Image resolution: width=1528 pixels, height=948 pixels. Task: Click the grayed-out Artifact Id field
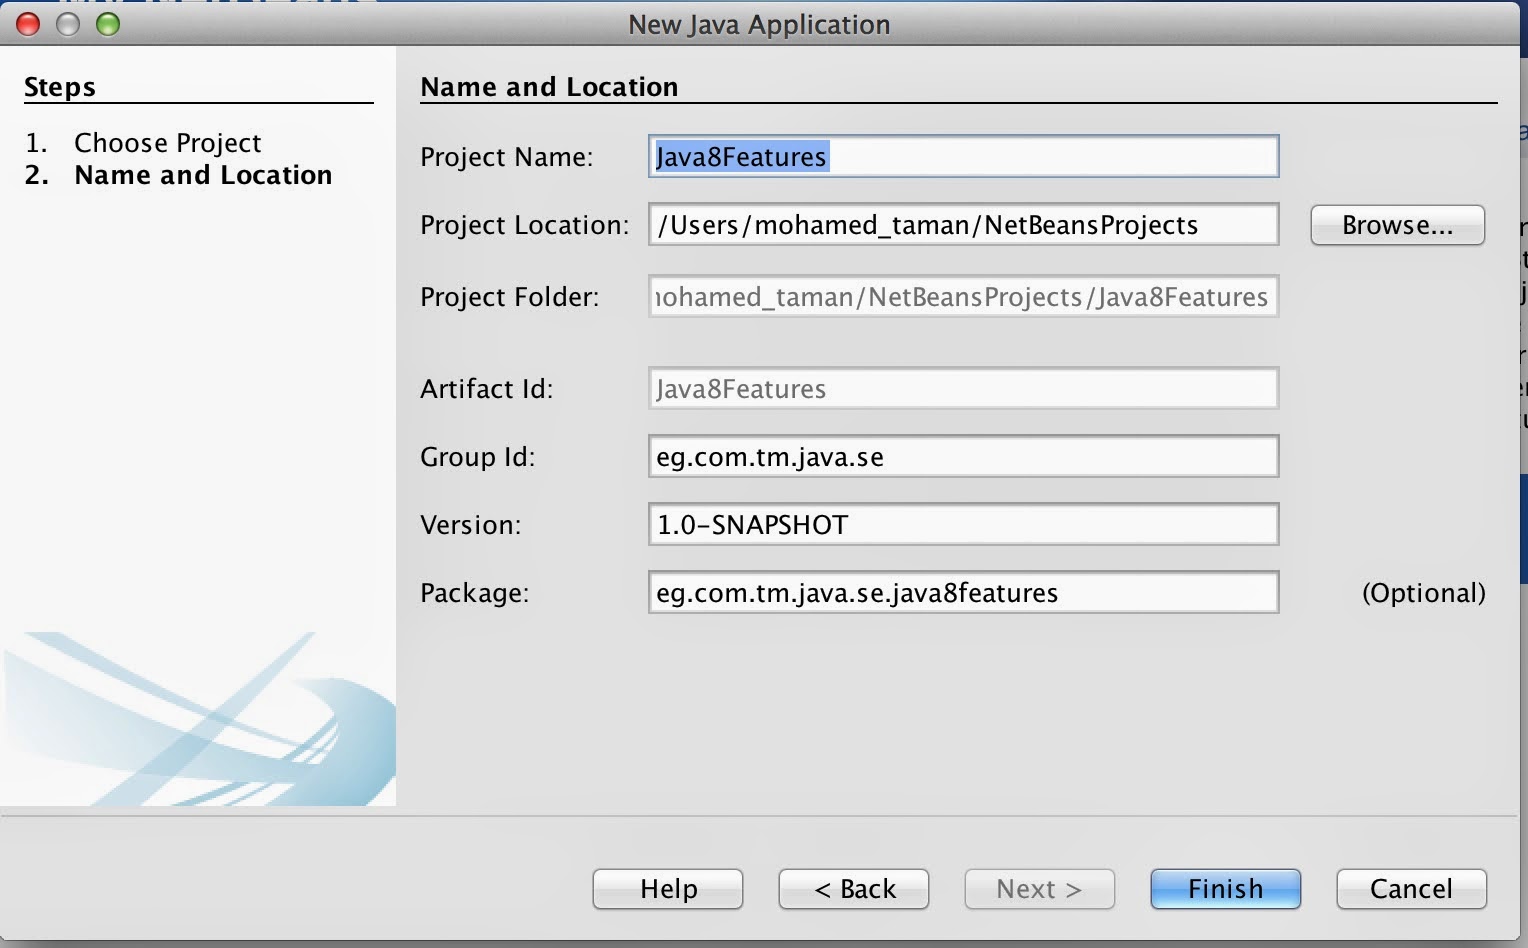(x=962, y=388)
